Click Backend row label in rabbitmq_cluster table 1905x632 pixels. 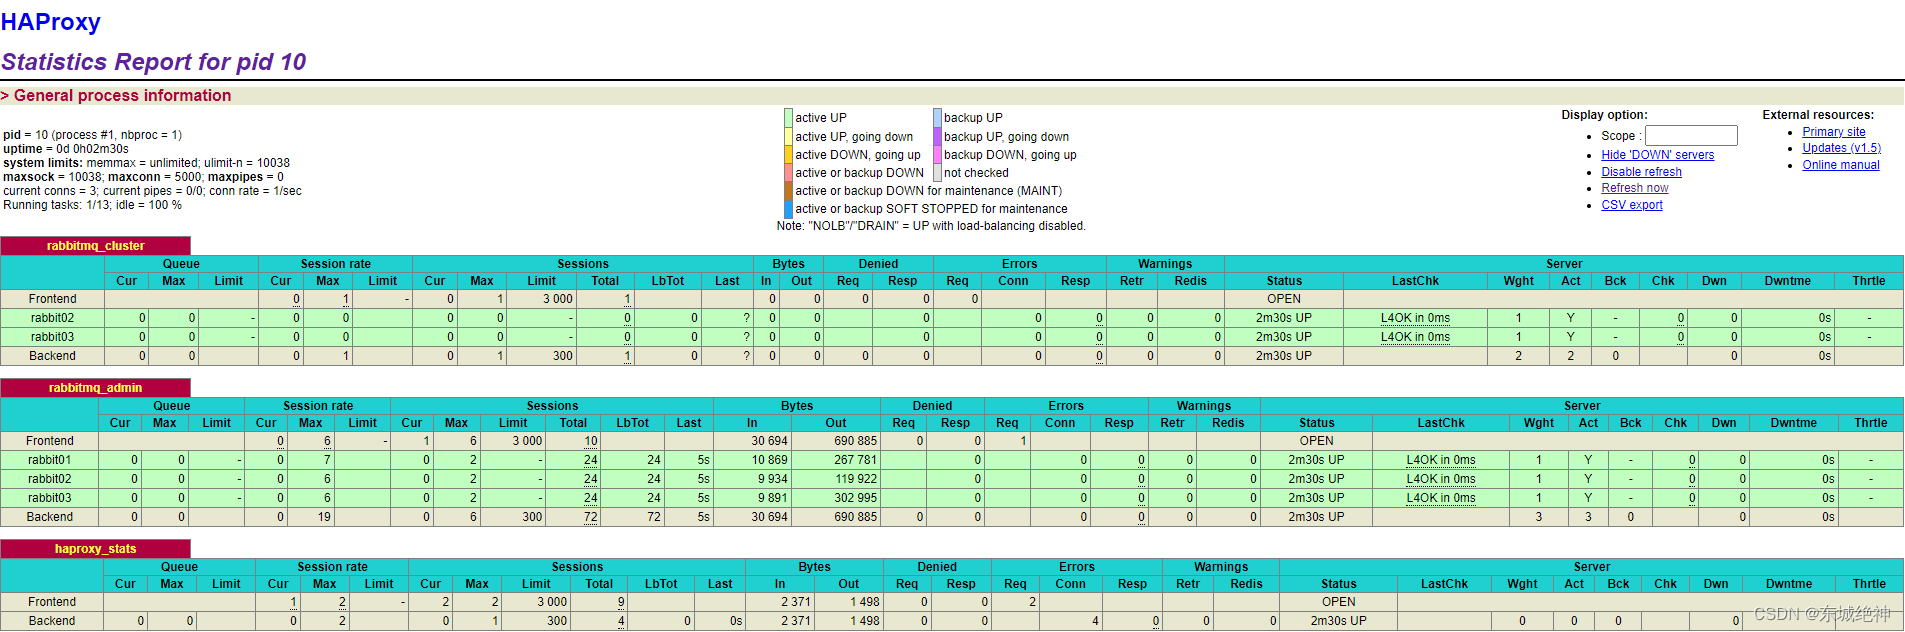pyautogui.click(x=52, y=356)
